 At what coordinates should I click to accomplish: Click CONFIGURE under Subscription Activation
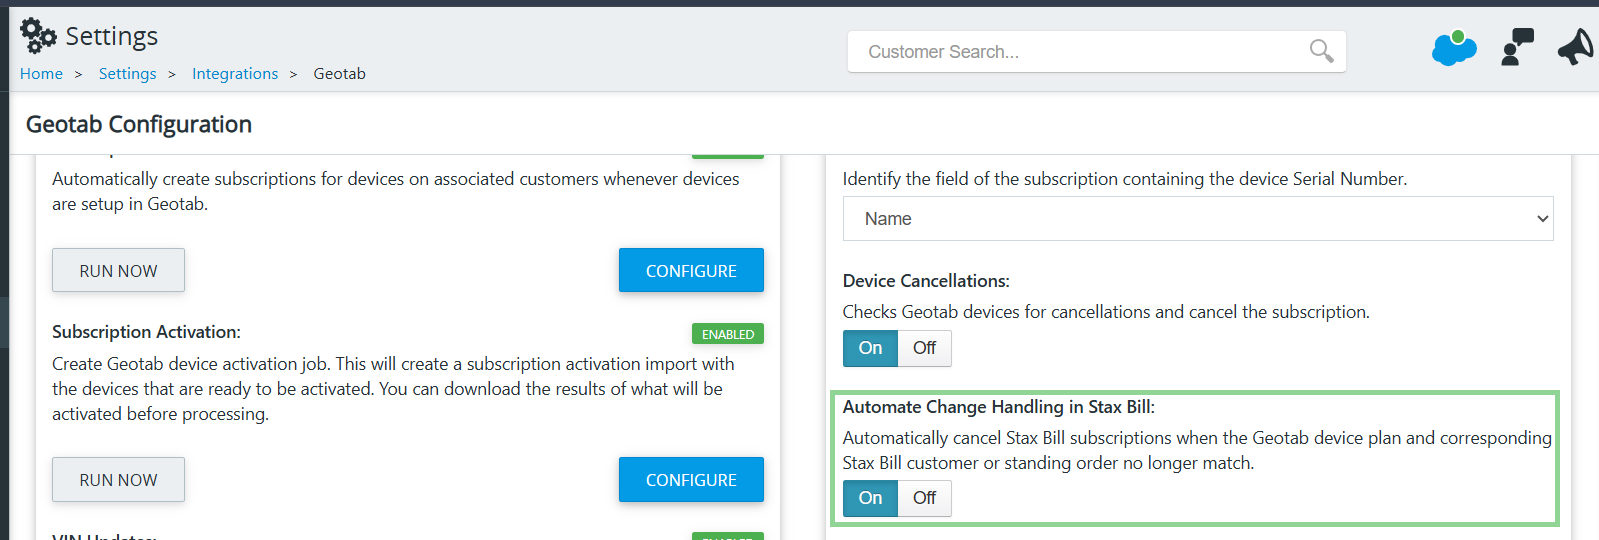[691, 480]
